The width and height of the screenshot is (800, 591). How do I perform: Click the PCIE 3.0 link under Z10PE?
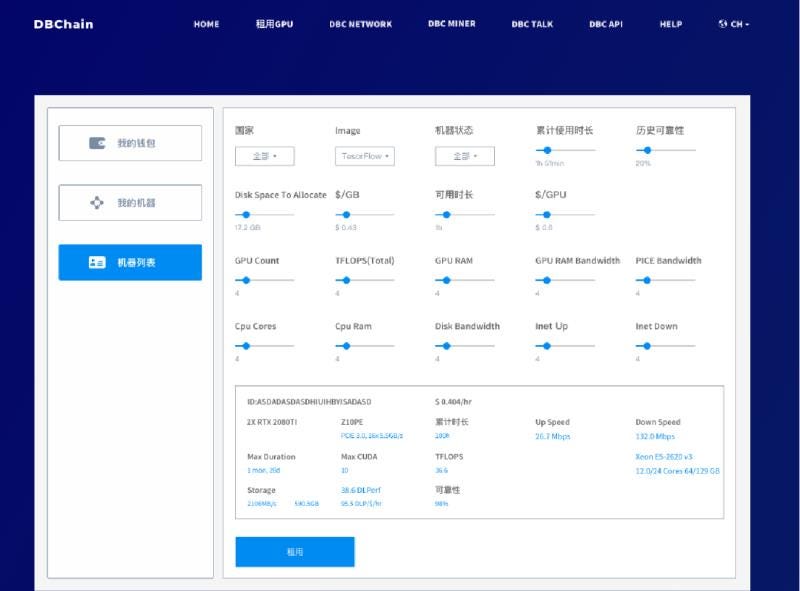[371, 436]
